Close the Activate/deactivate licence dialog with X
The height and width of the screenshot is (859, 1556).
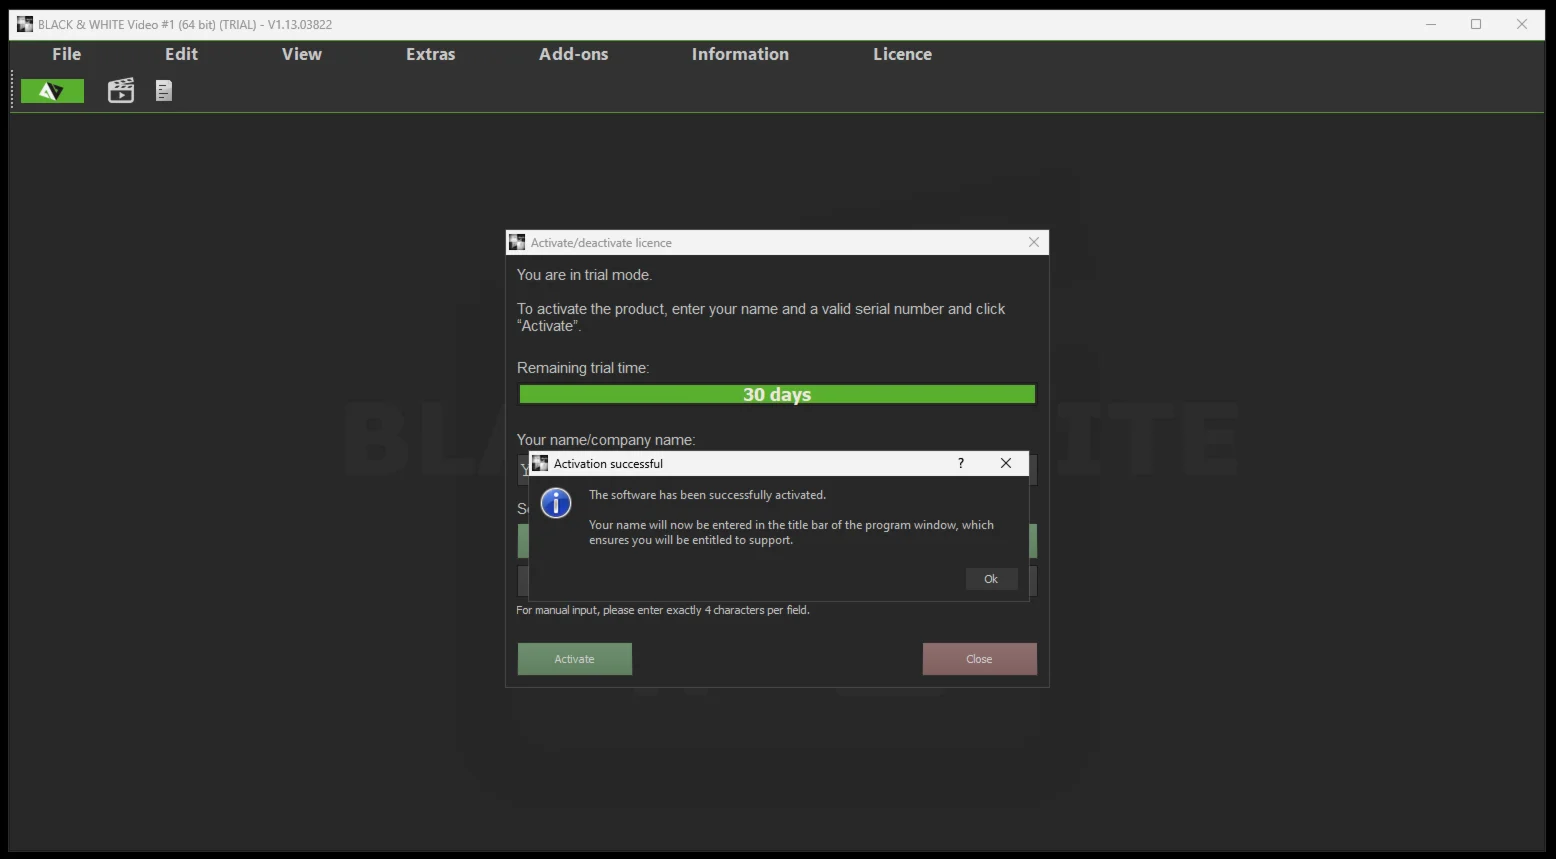[1034, 242]
